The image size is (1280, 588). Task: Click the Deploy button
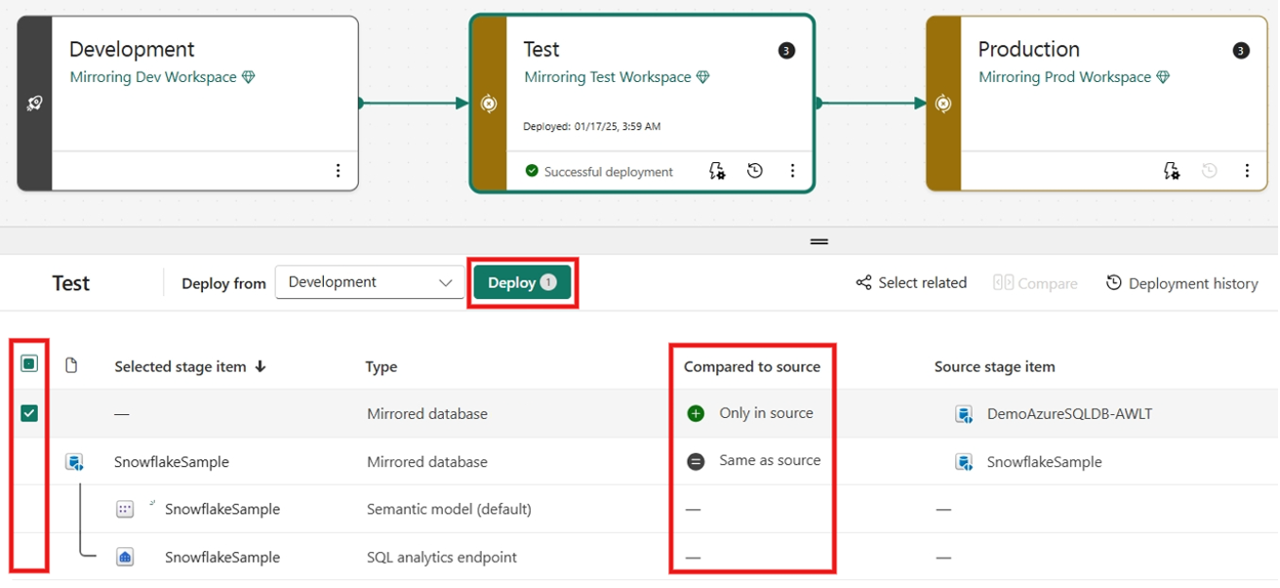click(x=521, y=282)
